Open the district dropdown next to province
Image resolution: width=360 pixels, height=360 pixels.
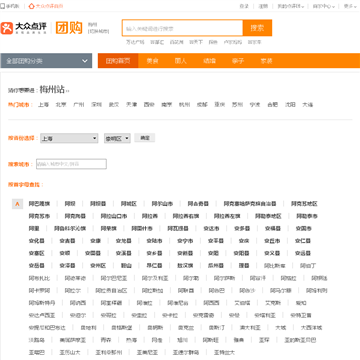[117, 138]
